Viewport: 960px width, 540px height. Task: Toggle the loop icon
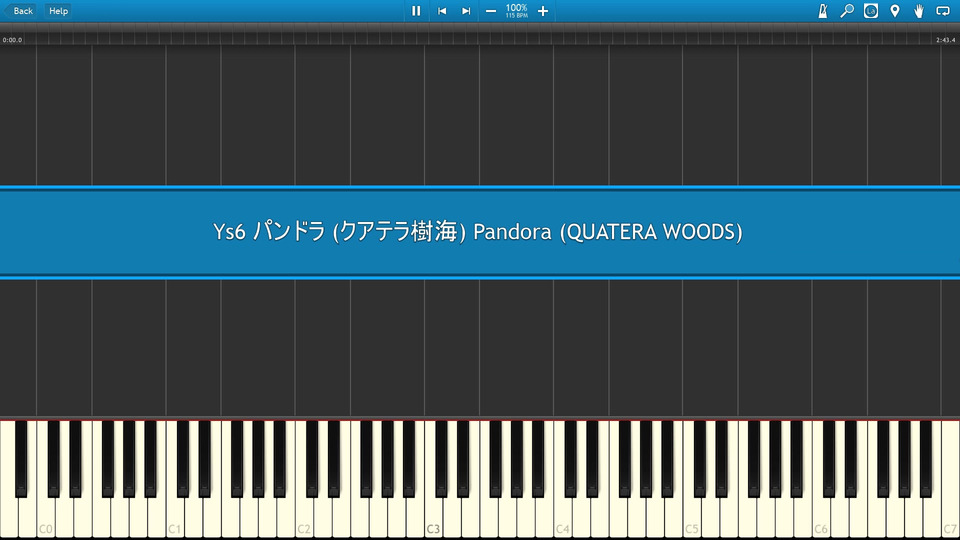click(x=943, y=11)
